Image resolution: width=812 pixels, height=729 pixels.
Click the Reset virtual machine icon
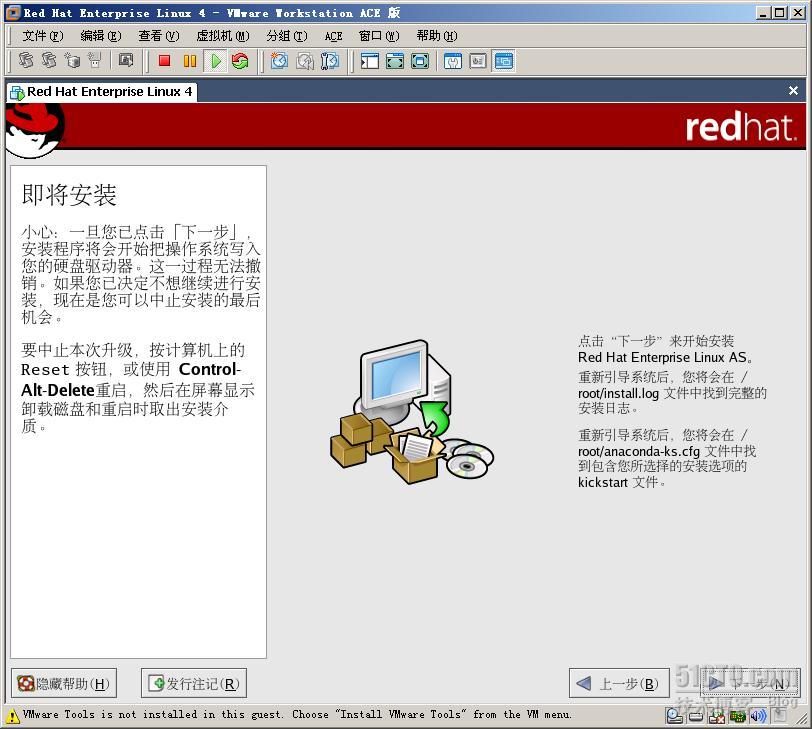pyautogui.click(x=240, y=61)
